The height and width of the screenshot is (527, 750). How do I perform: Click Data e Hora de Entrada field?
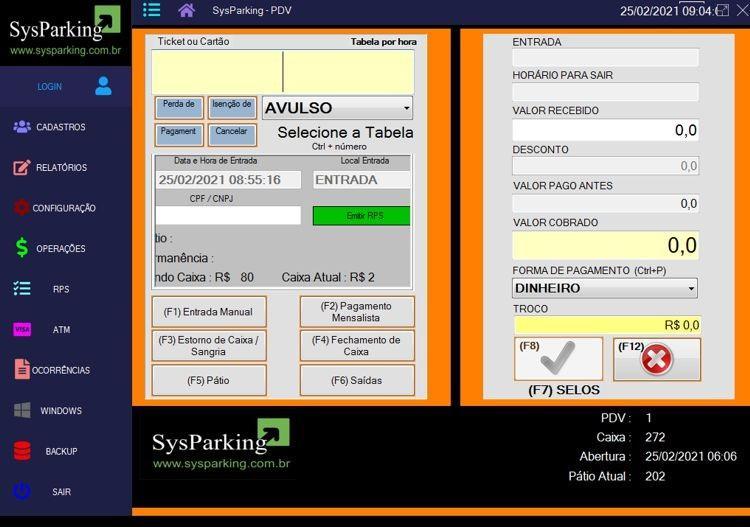(228, 180)
